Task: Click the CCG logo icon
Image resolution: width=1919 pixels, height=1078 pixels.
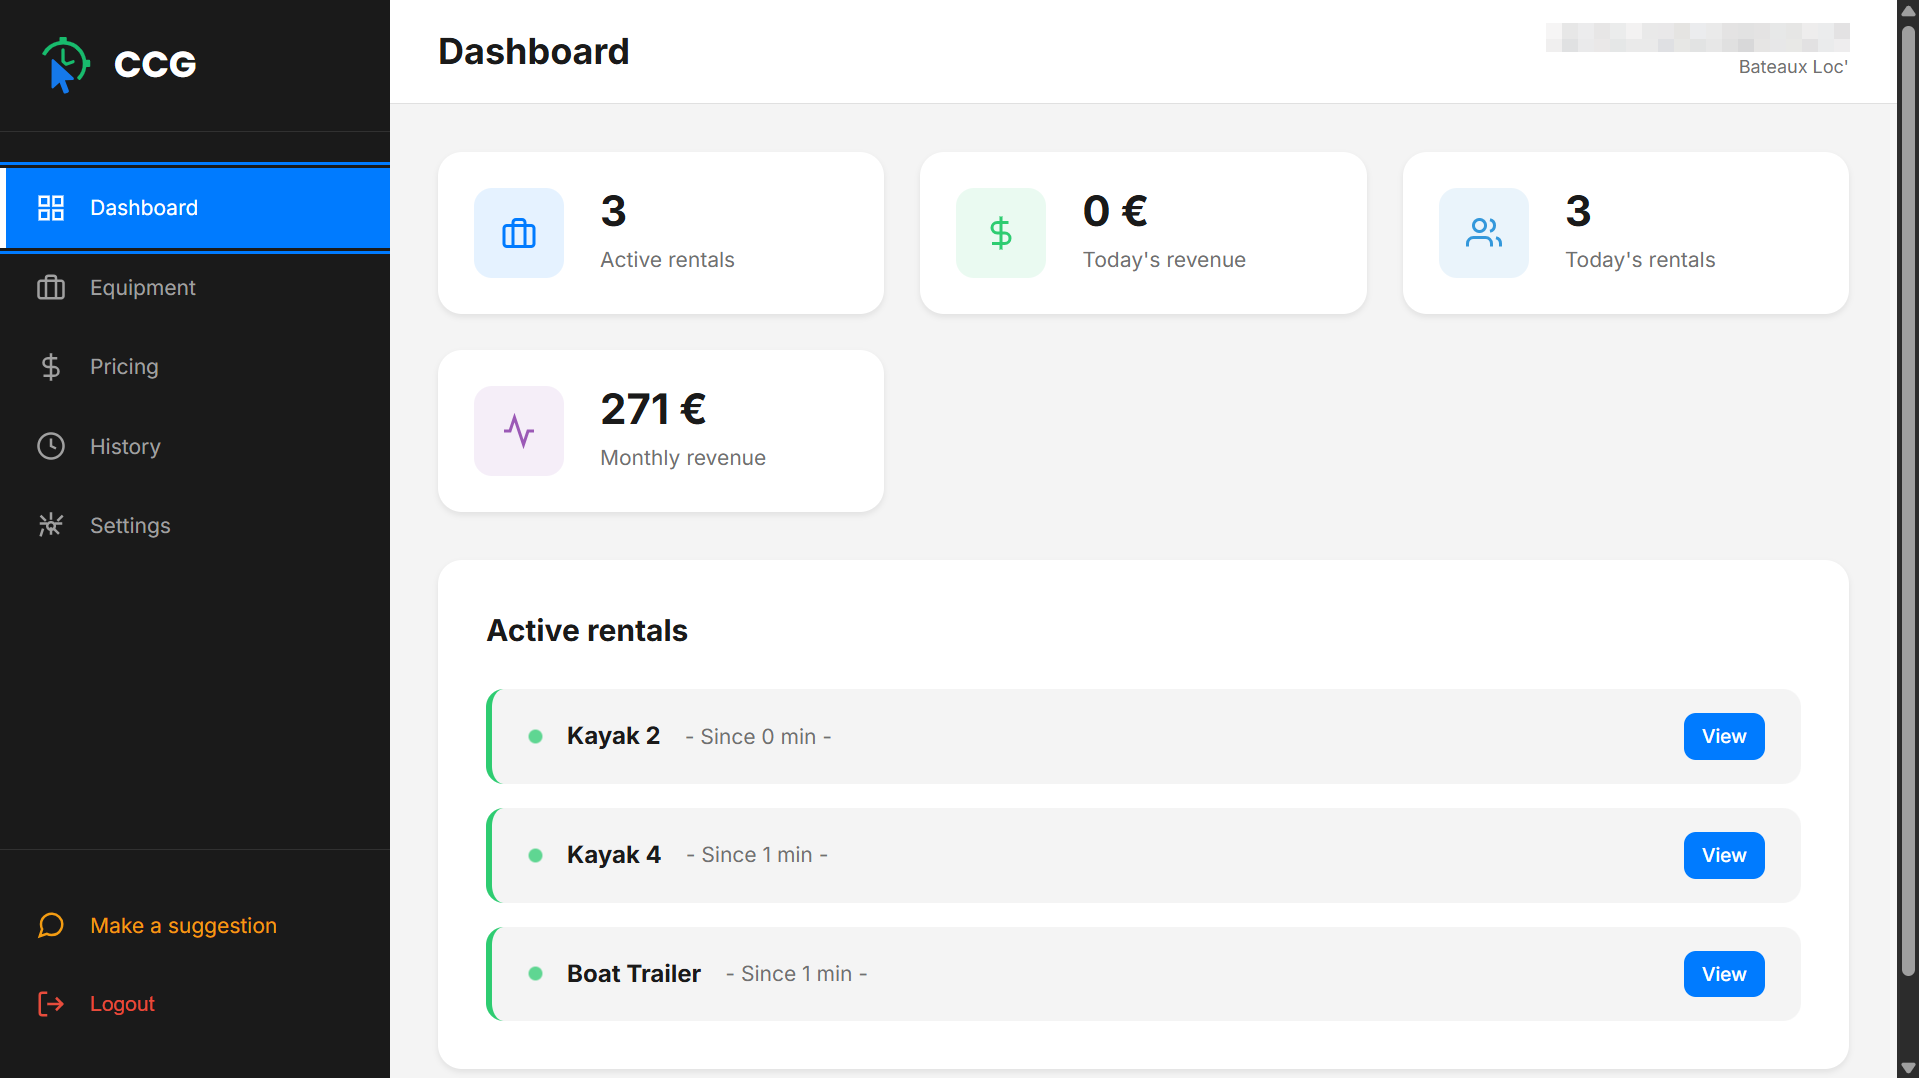Action: pos(65,65)
